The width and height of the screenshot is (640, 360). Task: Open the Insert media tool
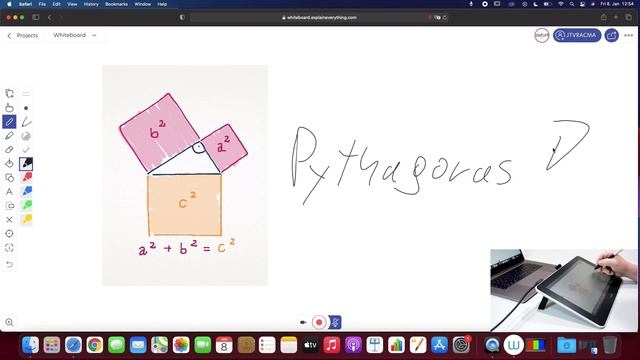point(9,206)
